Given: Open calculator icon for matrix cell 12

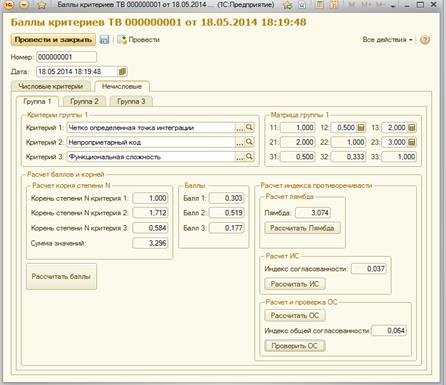Looking at the screenshot, I should point(361,127).
